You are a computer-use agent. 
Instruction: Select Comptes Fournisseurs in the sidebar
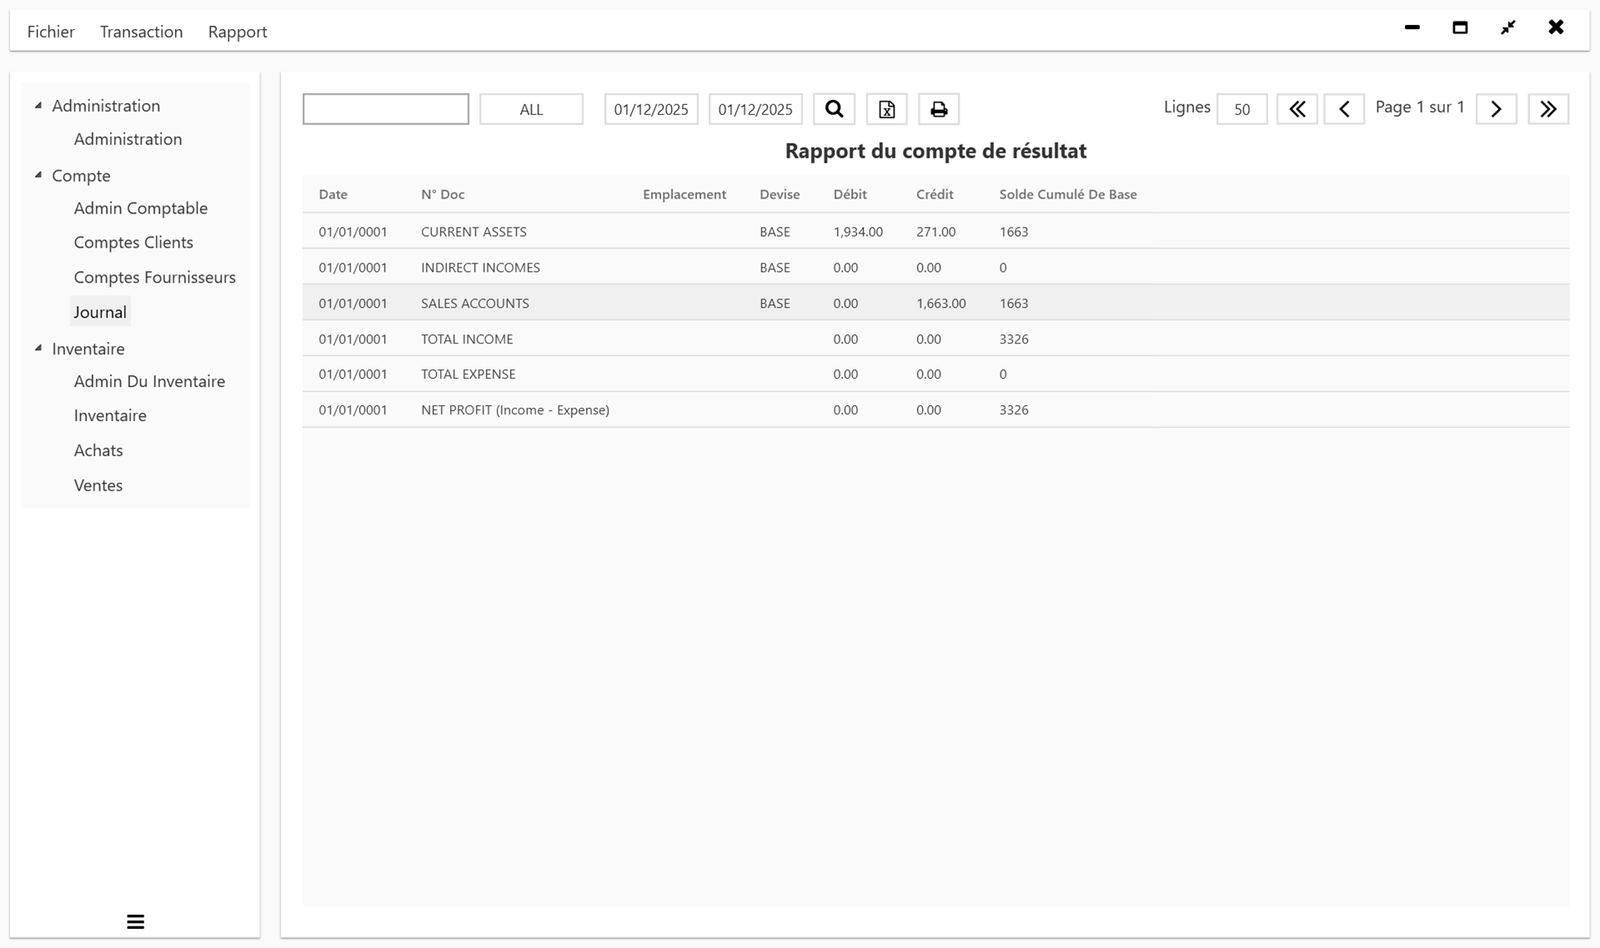pyautogui.click(x=154, y=277)
